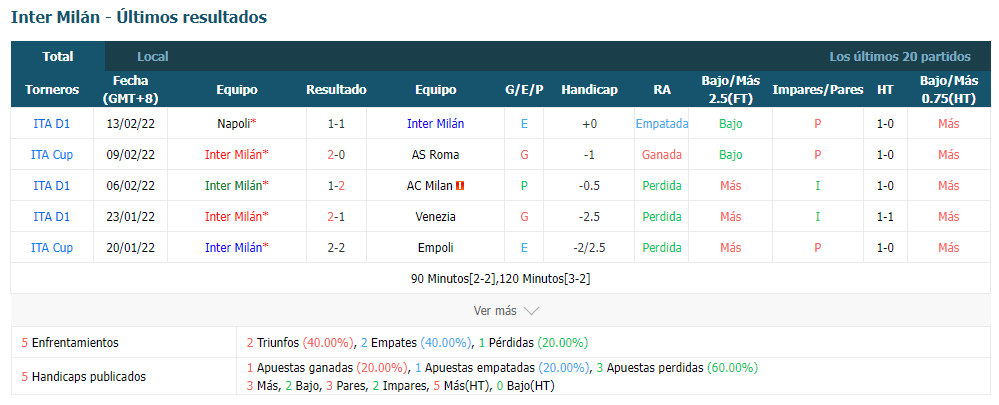
Task: Open Los últimos 20 partidos selector
Action: (x=900, y=57)
